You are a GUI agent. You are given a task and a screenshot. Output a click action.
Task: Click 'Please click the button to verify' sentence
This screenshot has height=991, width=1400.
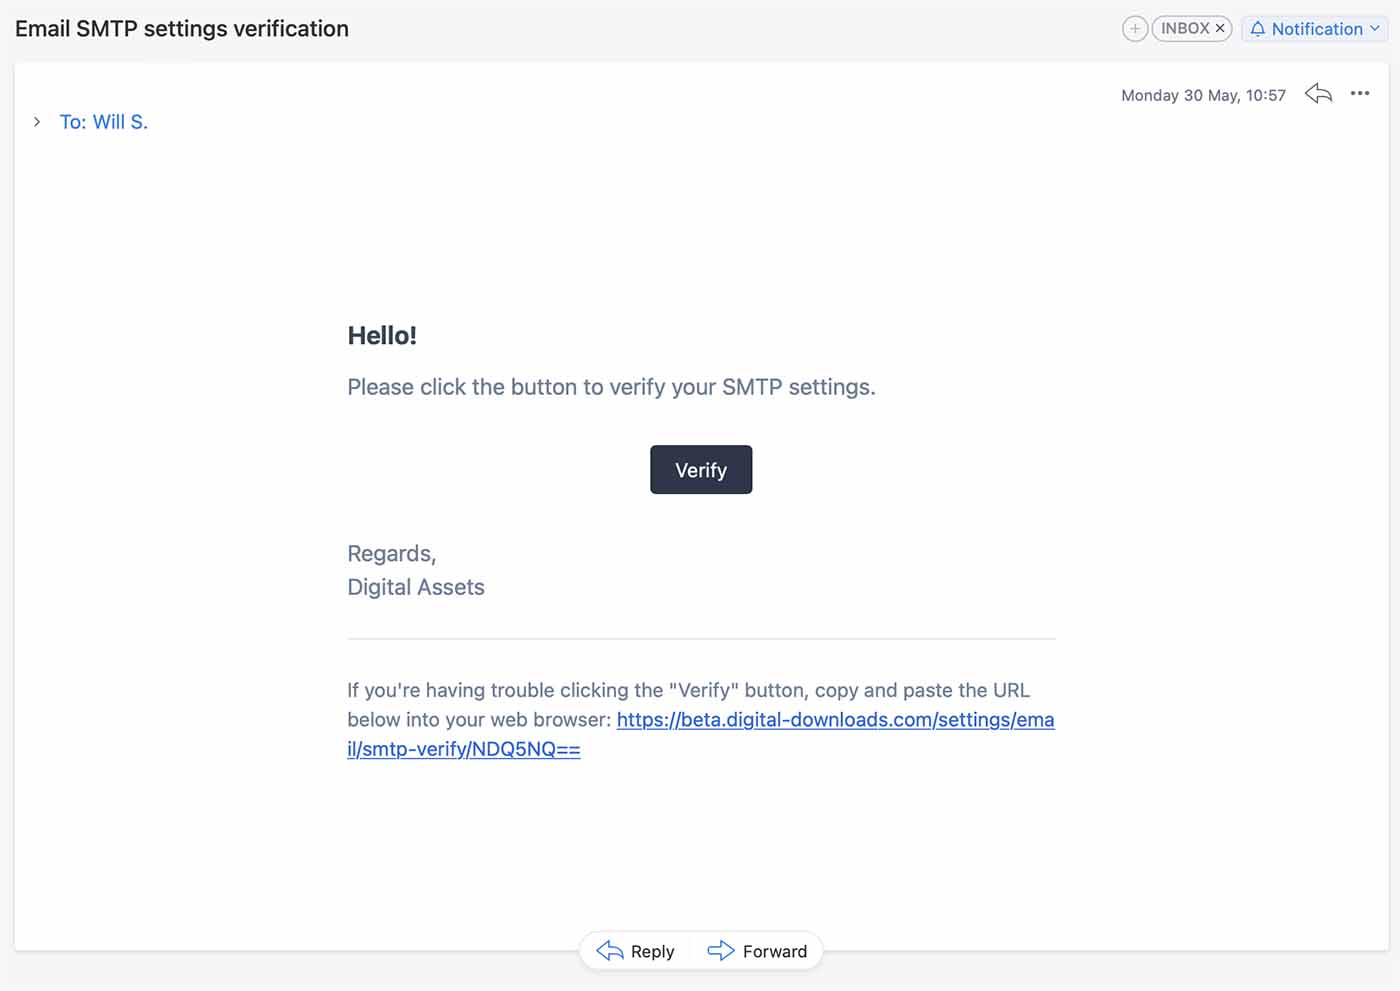coord(611,387)
